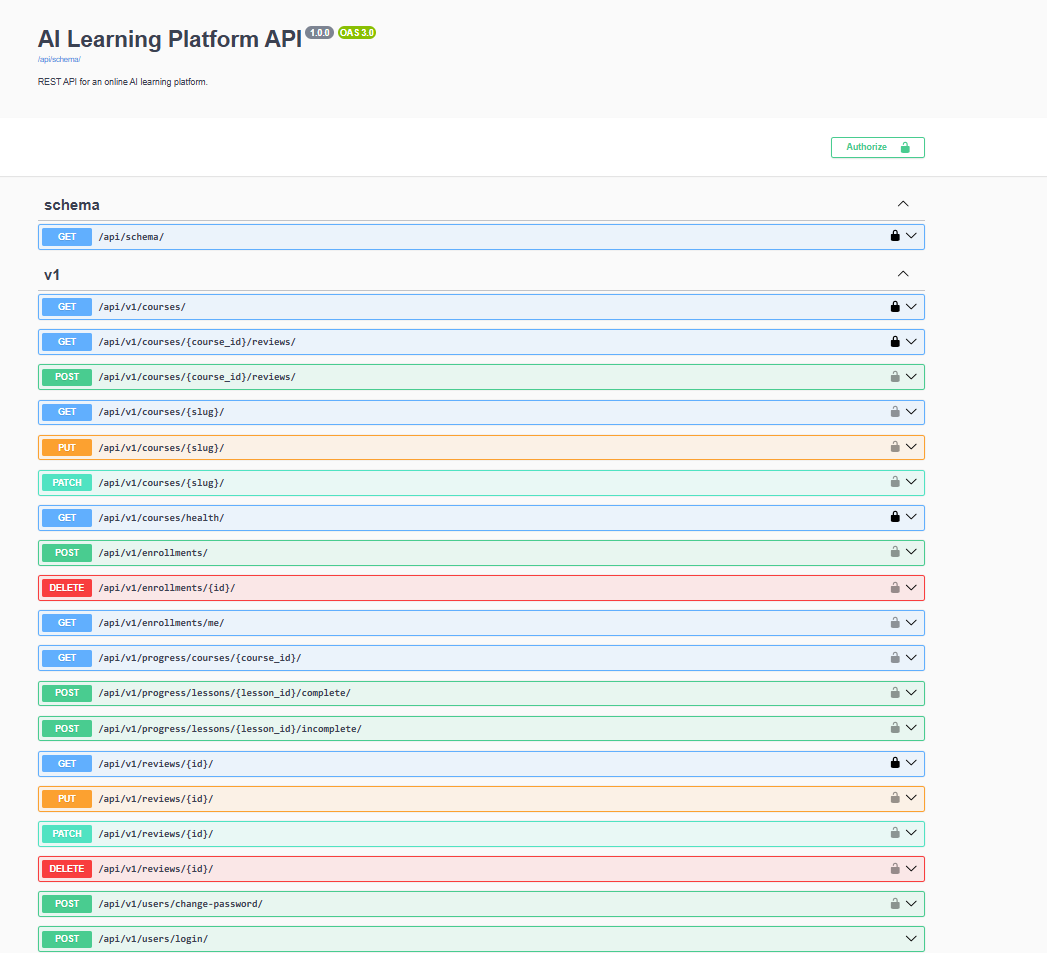The image size is (1047, 953).
Task: Click the lock icon on GET /api/v1/courses/
Action: point(895,307)
